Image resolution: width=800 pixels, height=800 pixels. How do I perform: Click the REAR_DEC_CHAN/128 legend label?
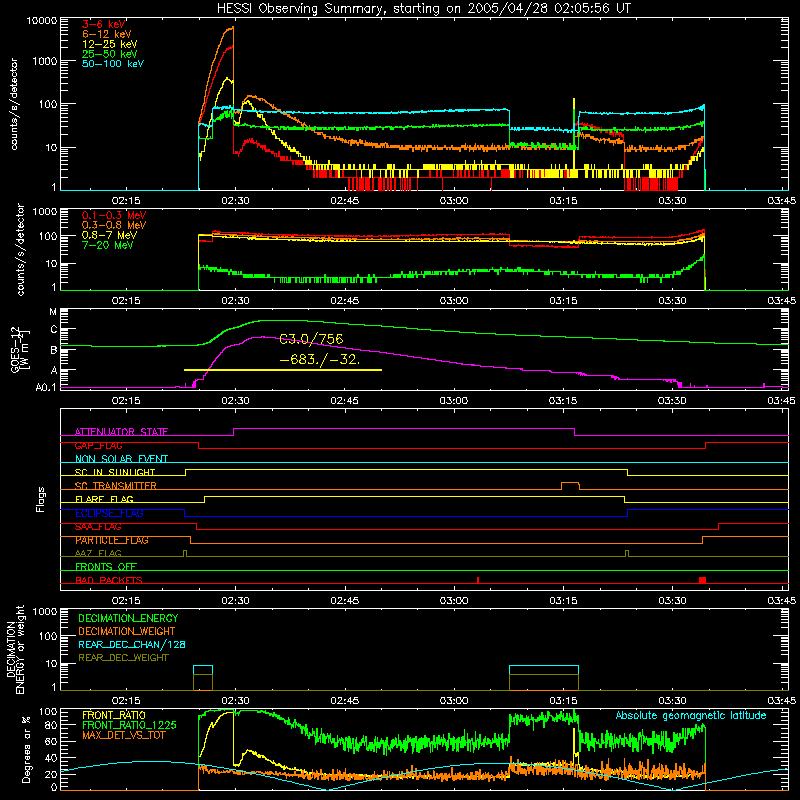point(132,644)
